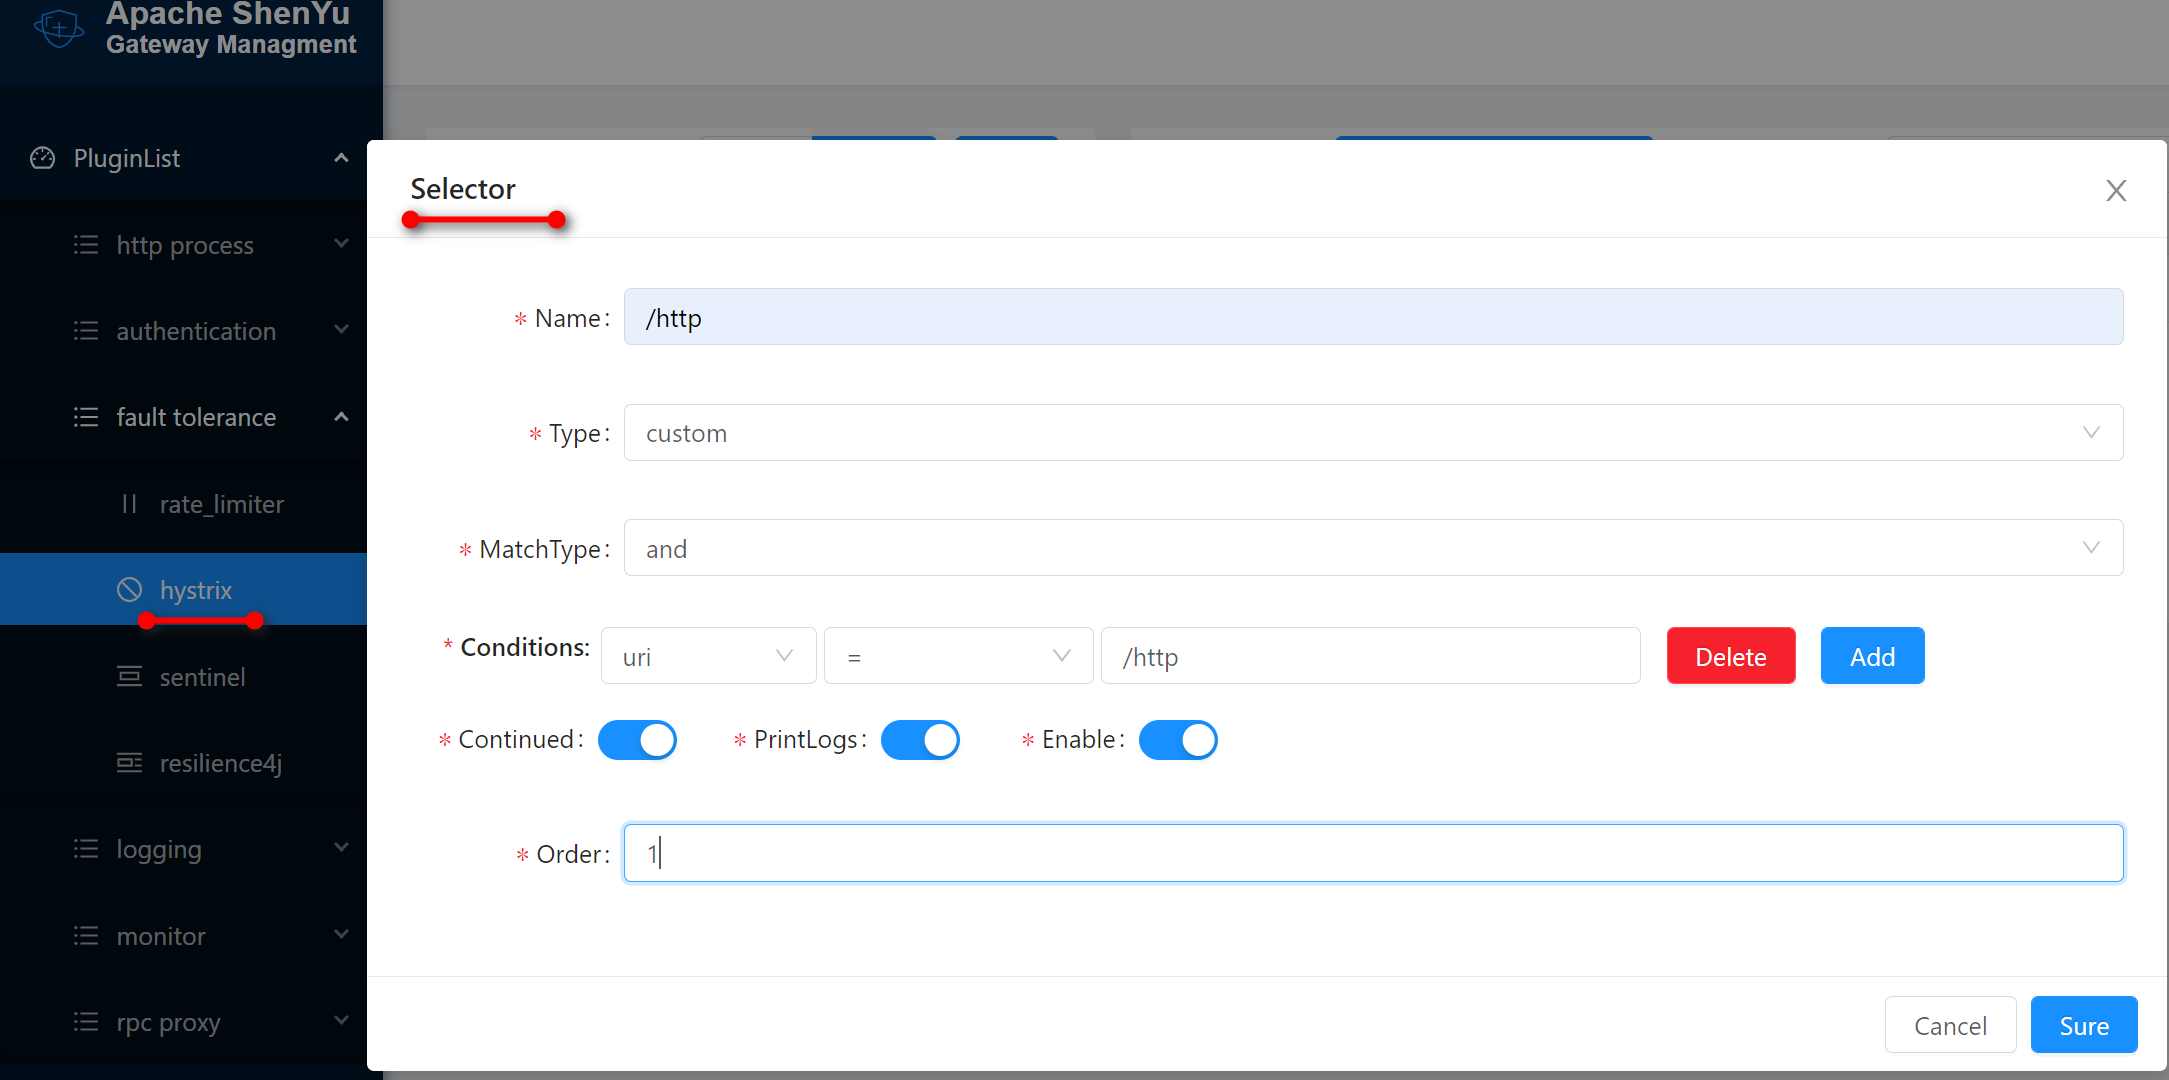The image size is (2169, 1080).
Task: Expand the authentication menu group
Action: coord(196,331)
